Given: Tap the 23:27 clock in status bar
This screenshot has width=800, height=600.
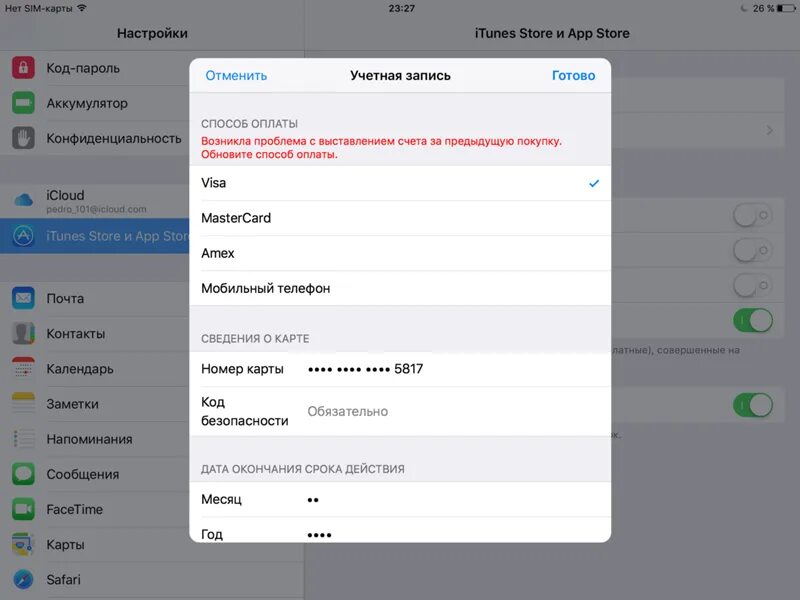Looking at the screenshot, I should click(x=402, y=8).
